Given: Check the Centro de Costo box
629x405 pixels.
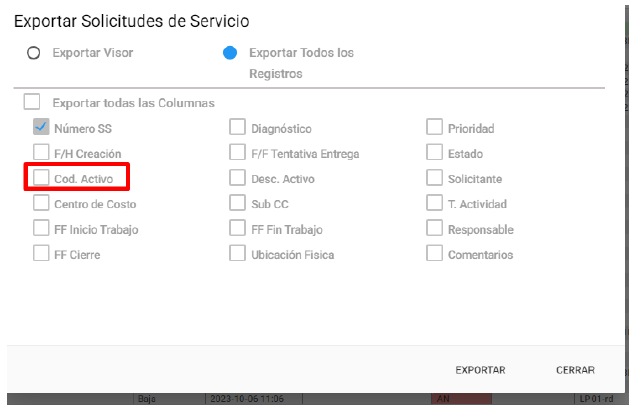Looking at the screenshot, I should (41, 203).
